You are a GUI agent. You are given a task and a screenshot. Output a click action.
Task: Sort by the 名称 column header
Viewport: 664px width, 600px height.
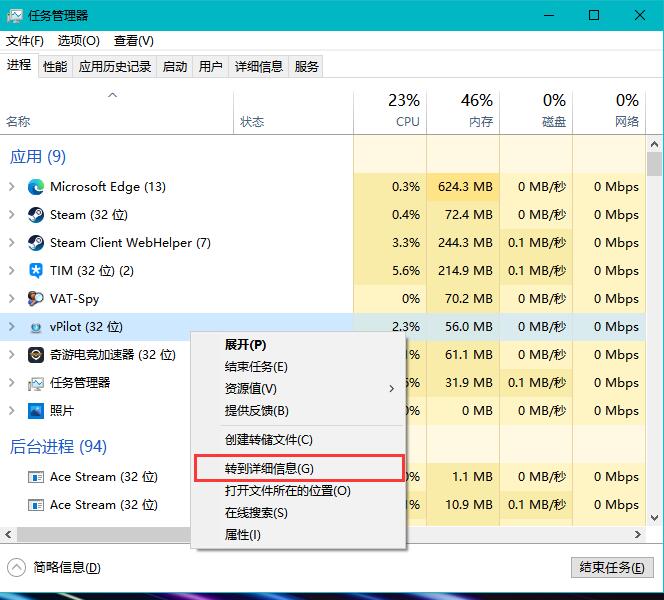[116, 112]
